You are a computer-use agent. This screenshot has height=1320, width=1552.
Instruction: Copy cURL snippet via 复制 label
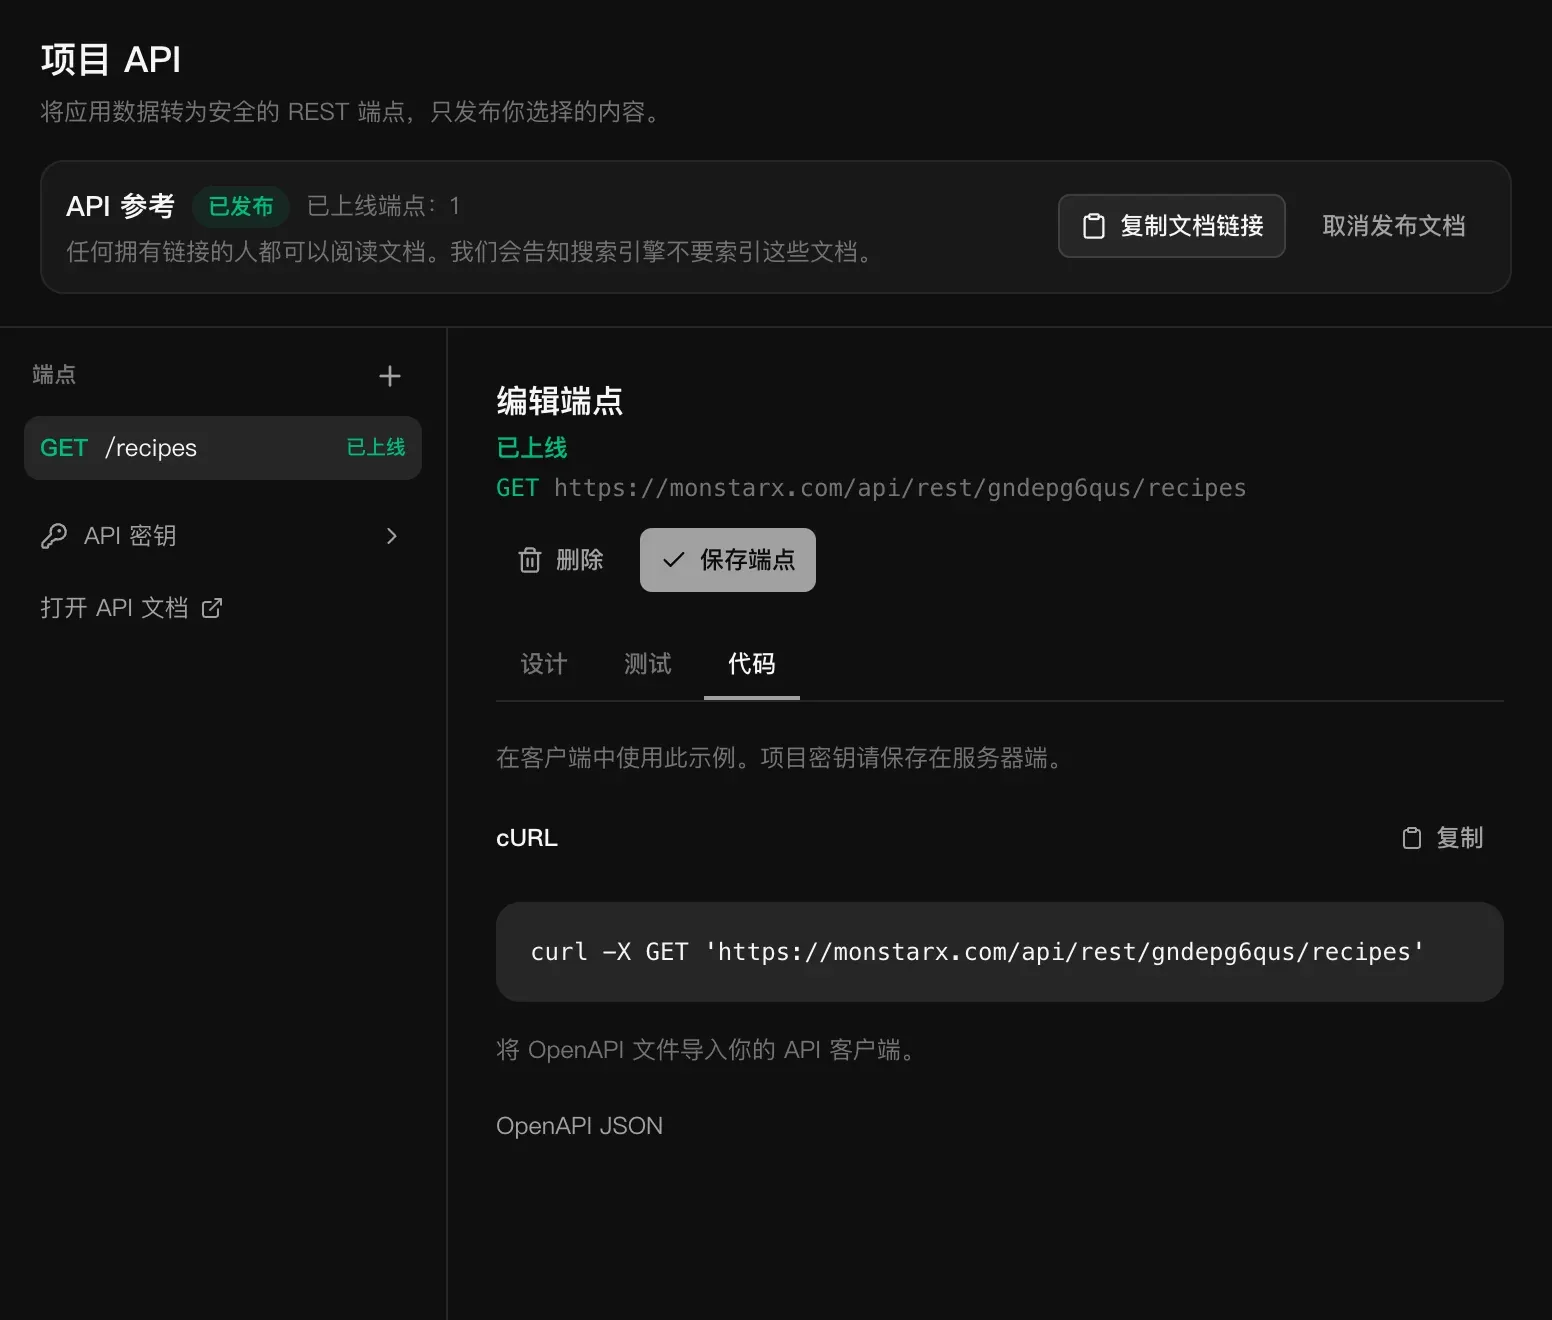(x=1460, y=838)
